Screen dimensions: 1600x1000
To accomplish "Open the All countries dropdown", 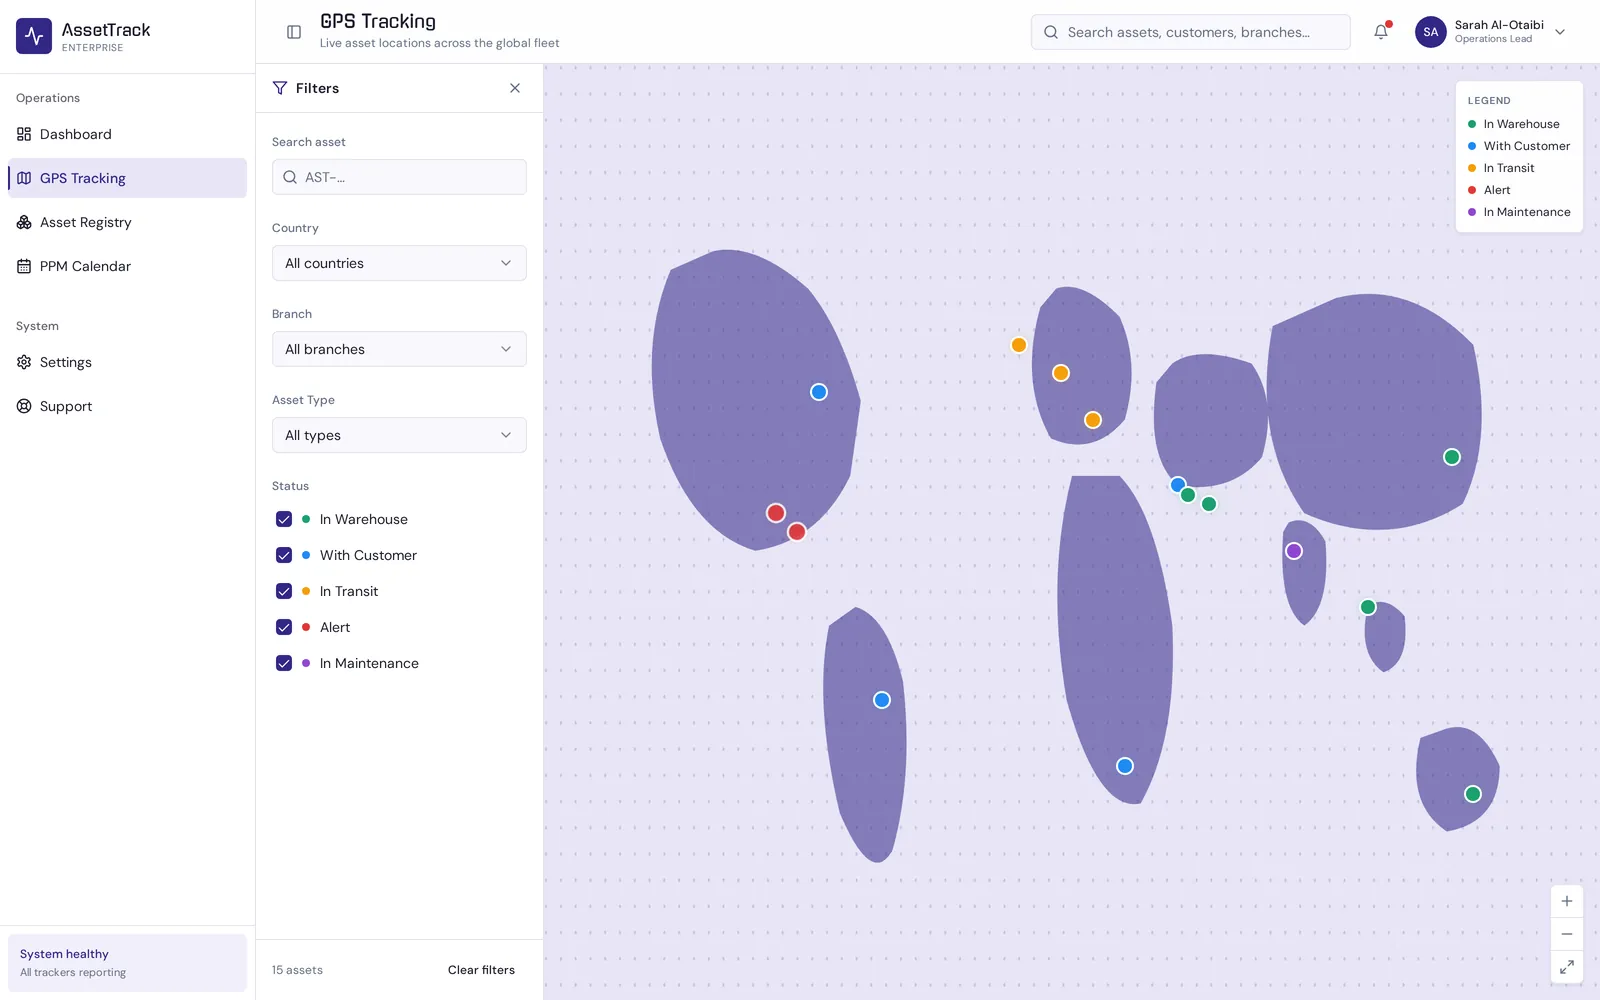I will coord(399,263).
